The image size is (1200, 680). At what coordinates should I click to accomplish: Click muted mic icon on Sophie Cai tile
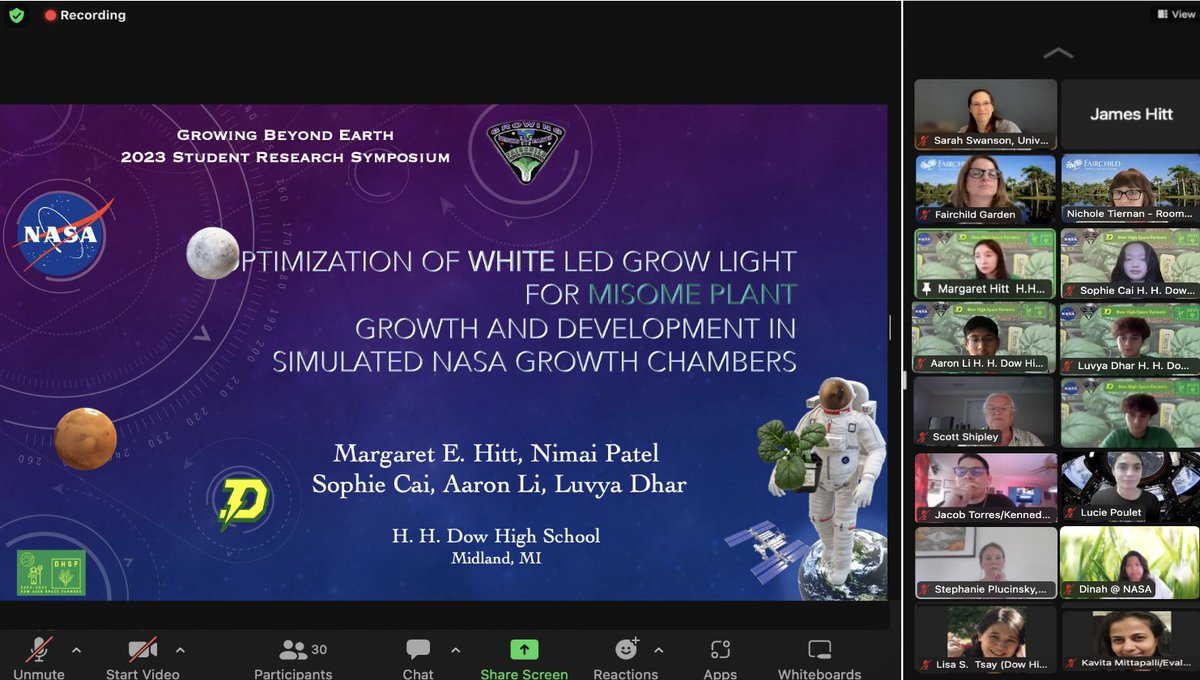pos(1071,290)
